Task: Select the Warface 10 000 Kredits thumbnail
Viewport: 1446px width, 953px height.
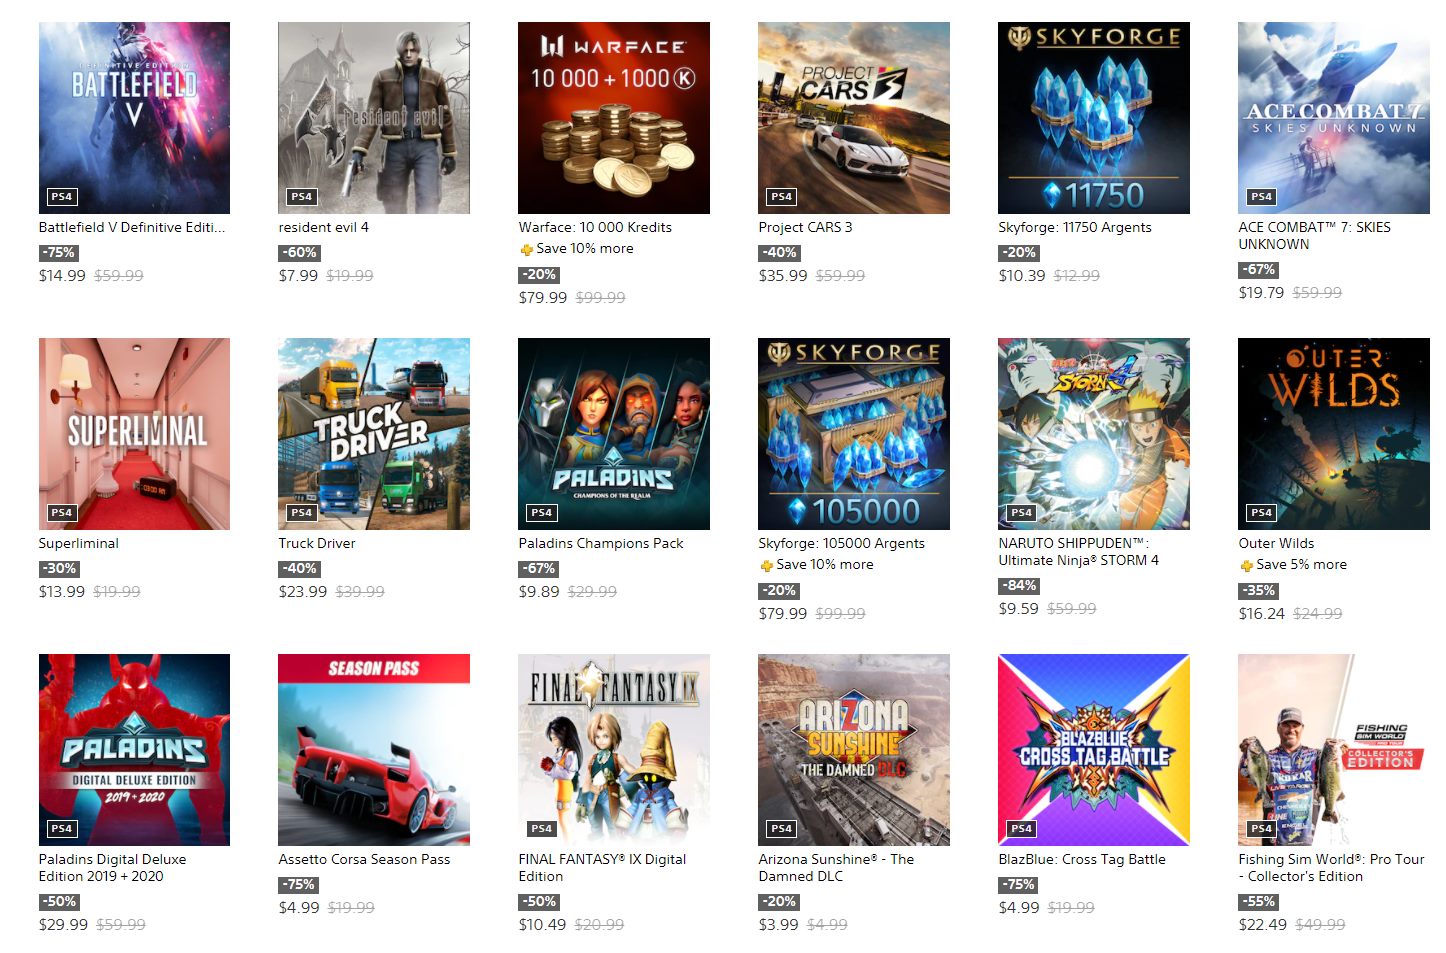Action: tap(614, 118)
